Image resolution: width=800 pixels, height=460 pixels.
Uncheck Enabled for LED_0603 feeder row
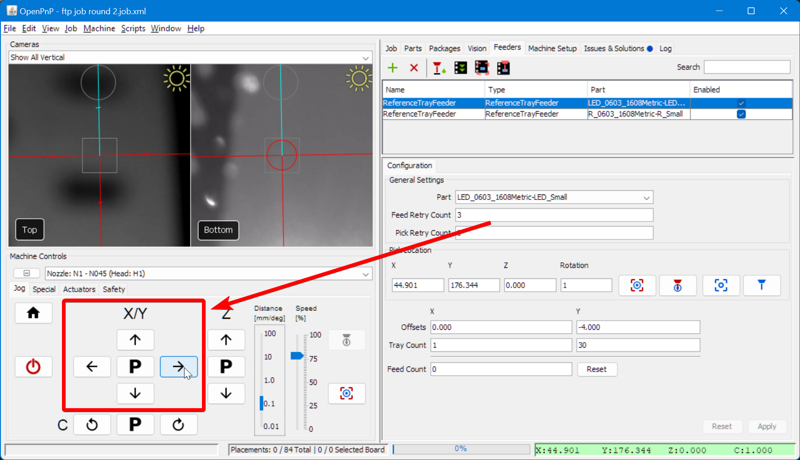740,103
